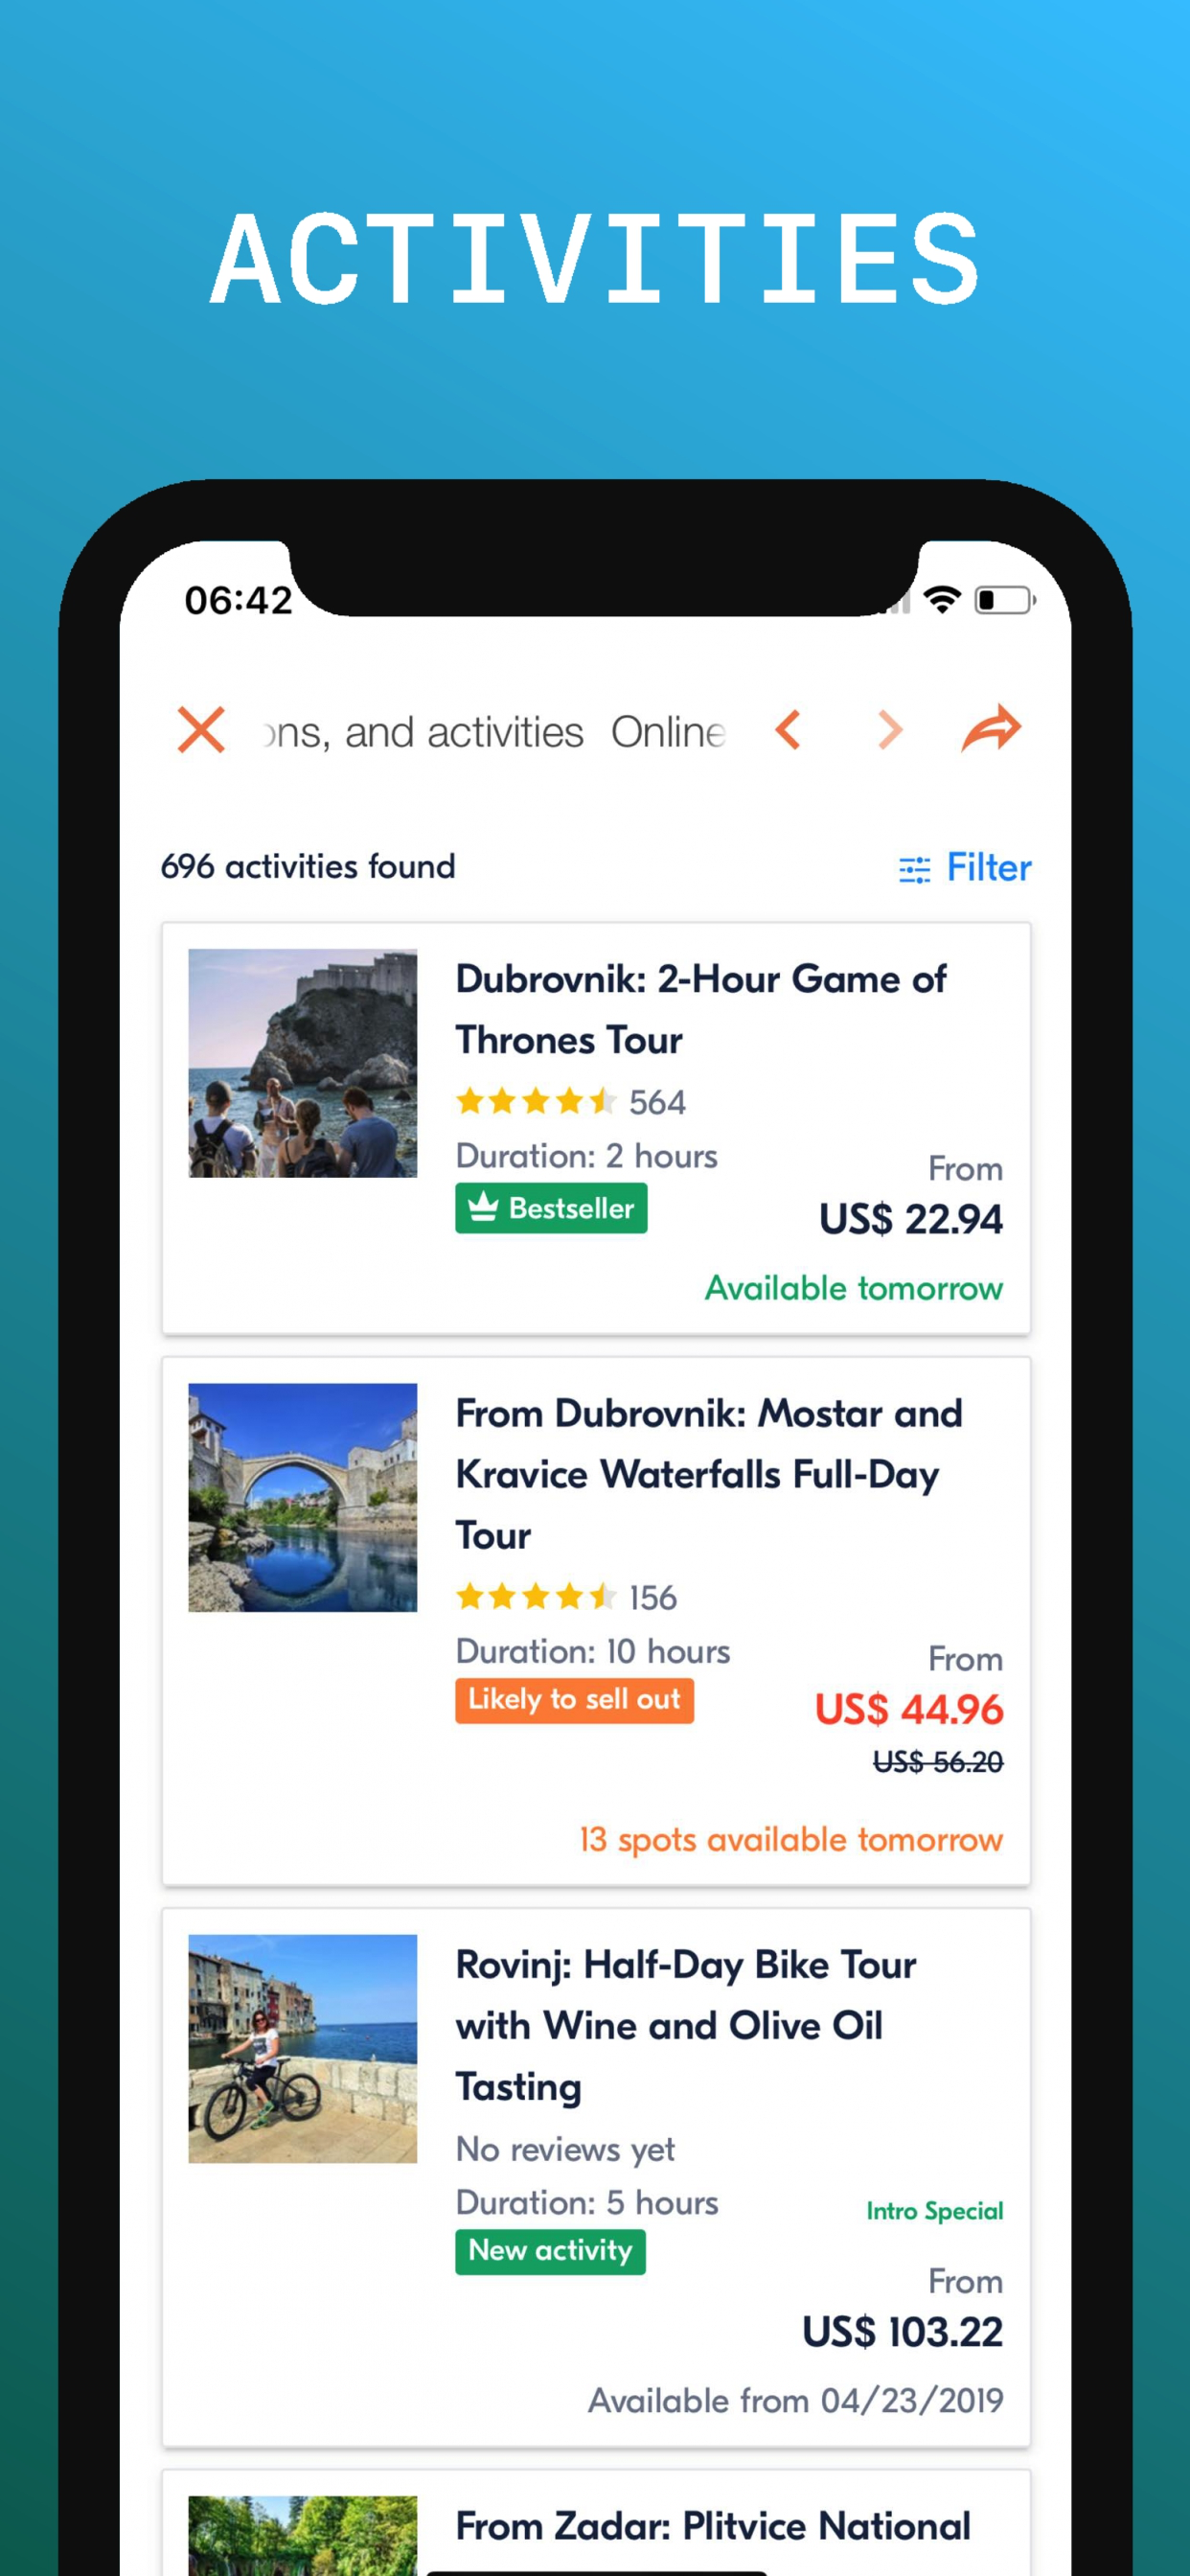Tap the share arrow icon
The height and width of the screenshot is (2576, 1190).
coord(991,728)
